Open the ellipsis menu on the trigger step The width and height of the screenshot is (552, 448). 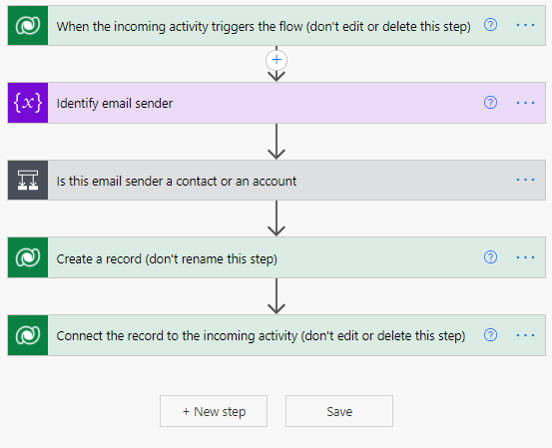click(x=525, y=25)
